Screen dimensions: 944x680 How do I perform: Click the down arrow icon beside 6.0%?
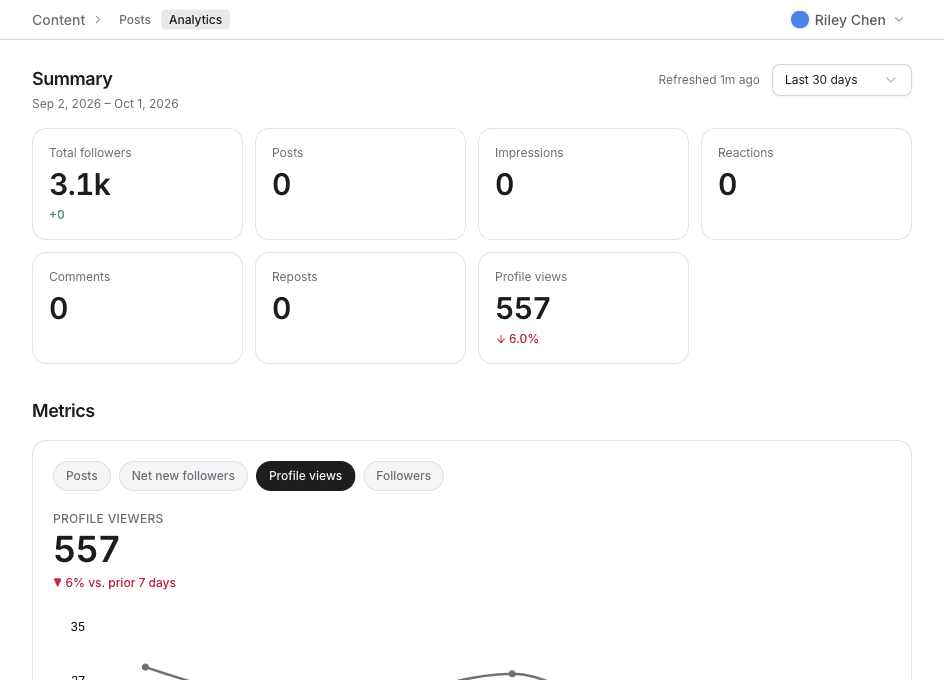(500, 339)
